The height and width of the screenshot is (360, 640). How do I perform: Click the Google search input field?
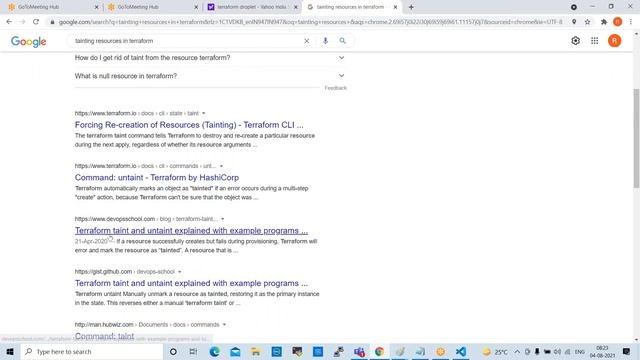(186, 41)
